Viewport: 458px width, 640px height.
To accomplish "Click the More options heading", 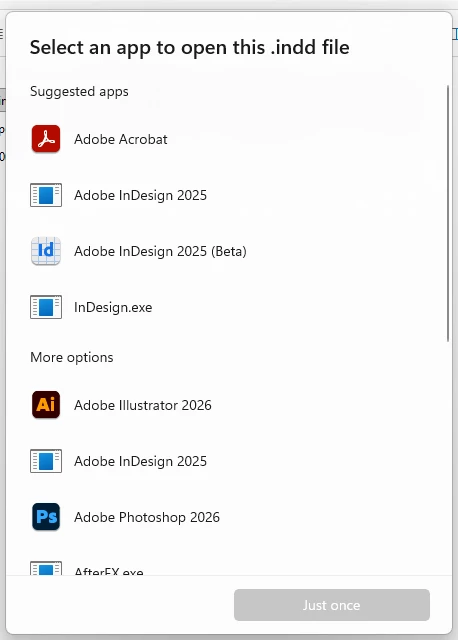I will click(72, 357).
